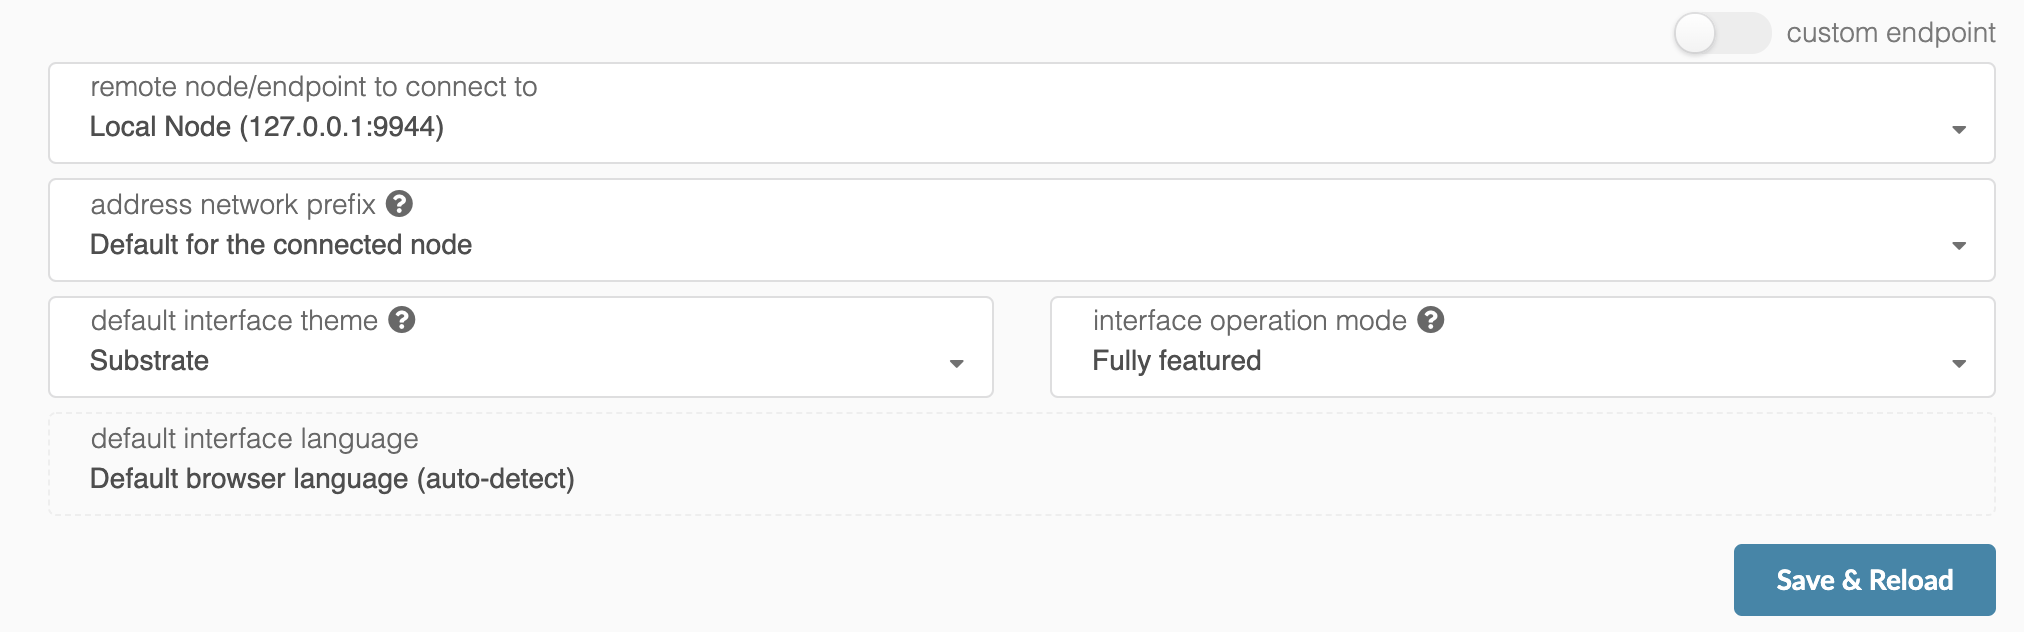Click the 'custom endpoint' toggle label text
The height and width of the screenshot is (632, 2024).
pos(1891,33)
